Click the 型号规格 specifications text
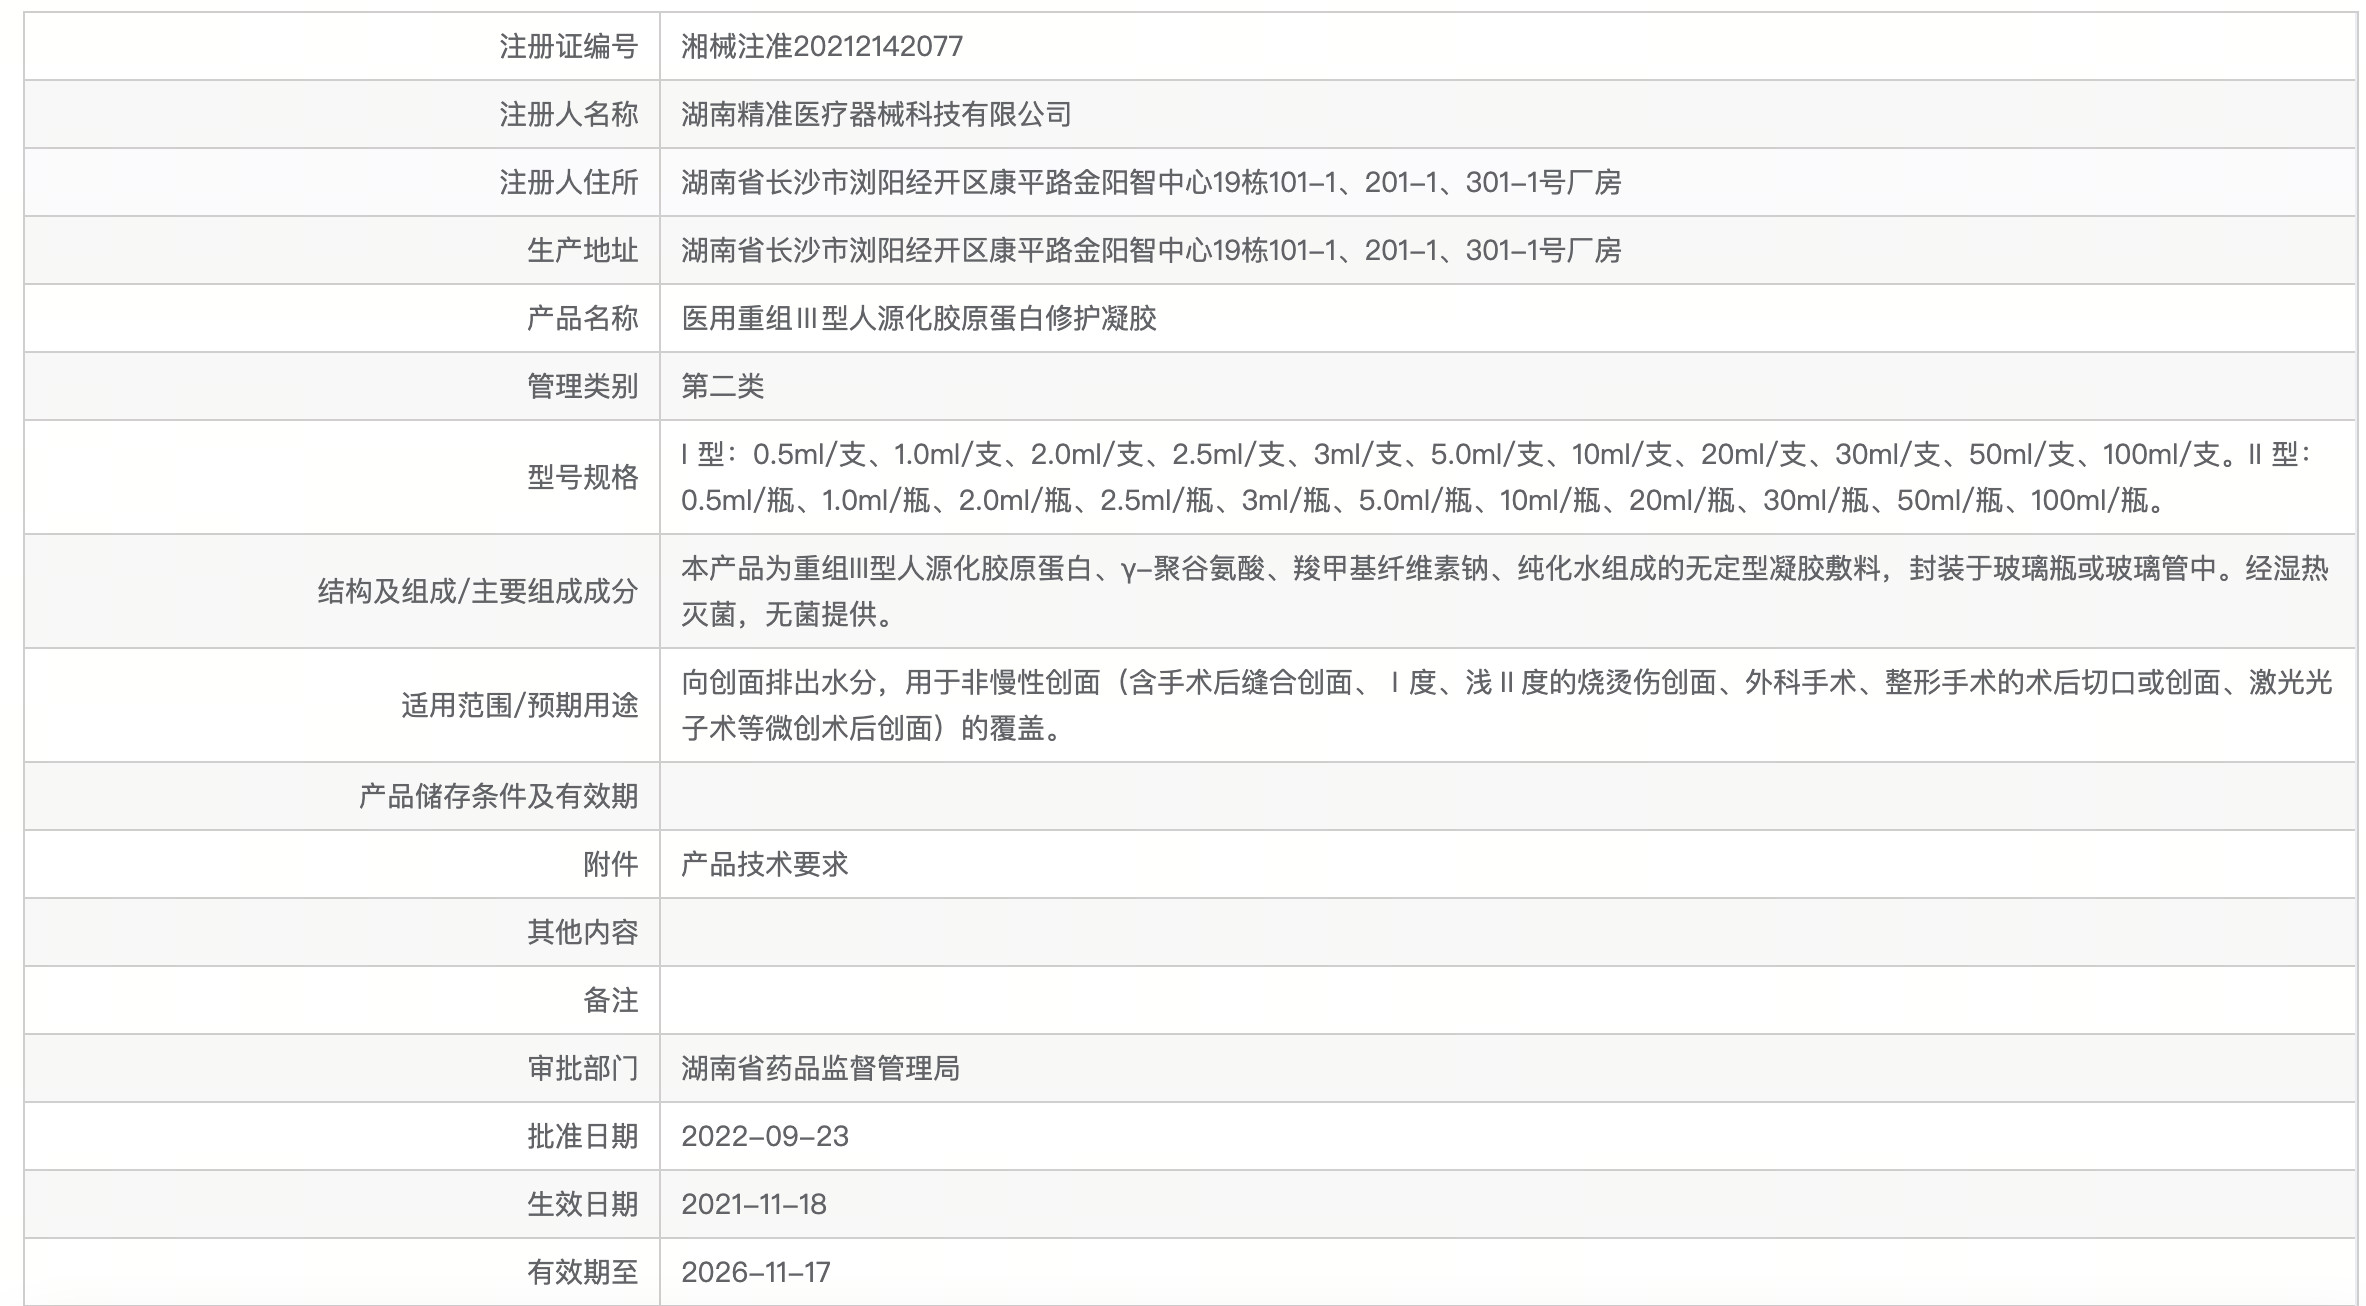The height and width of the screenshot is (1306, 2366). tap(1496, 477)
